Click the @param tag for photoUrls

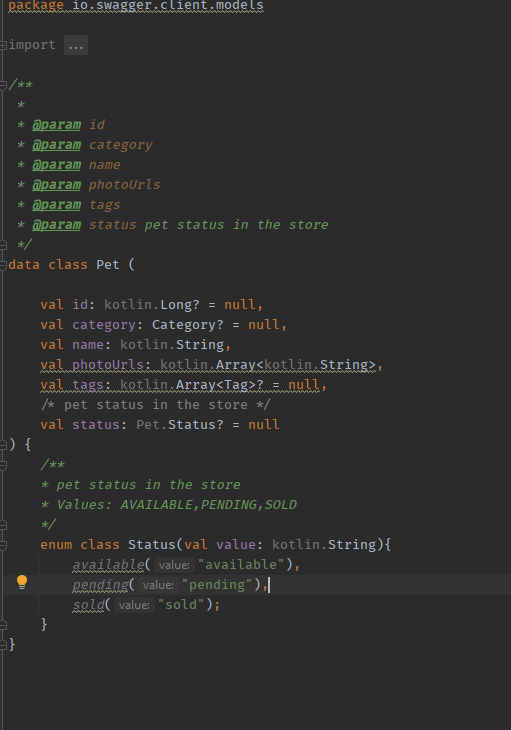pyautogui.click(x=56, y=185)
